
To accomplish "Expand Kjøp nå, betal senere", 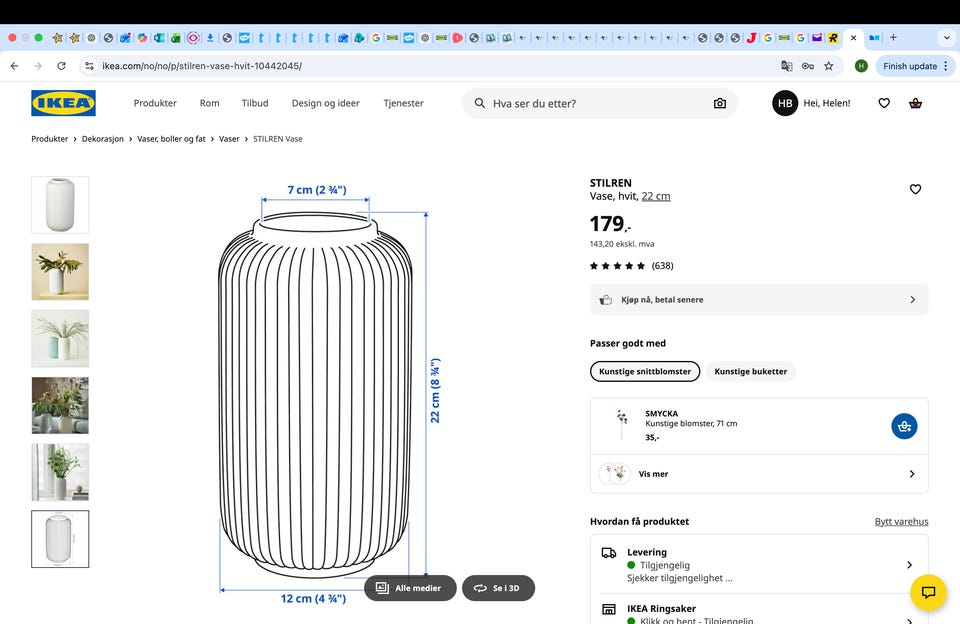I will coord(759,300).
